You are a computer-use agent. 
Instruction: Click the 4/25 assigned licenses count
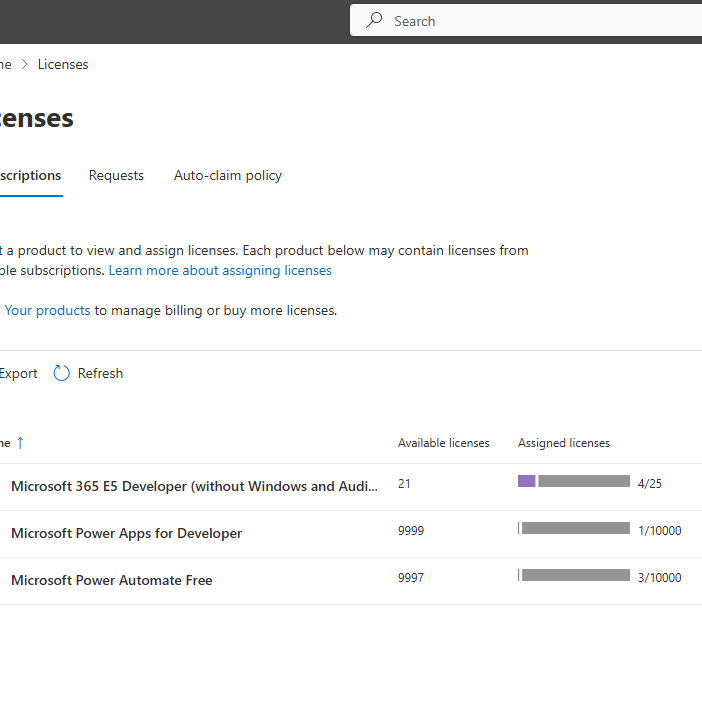coord(649,484)
